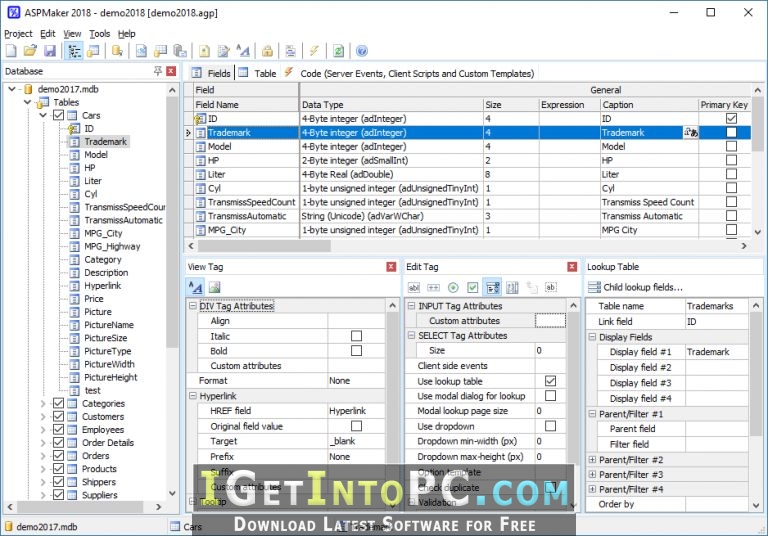
Task: Click the green refresh toolbar icon
Action: tap(338, 50)
